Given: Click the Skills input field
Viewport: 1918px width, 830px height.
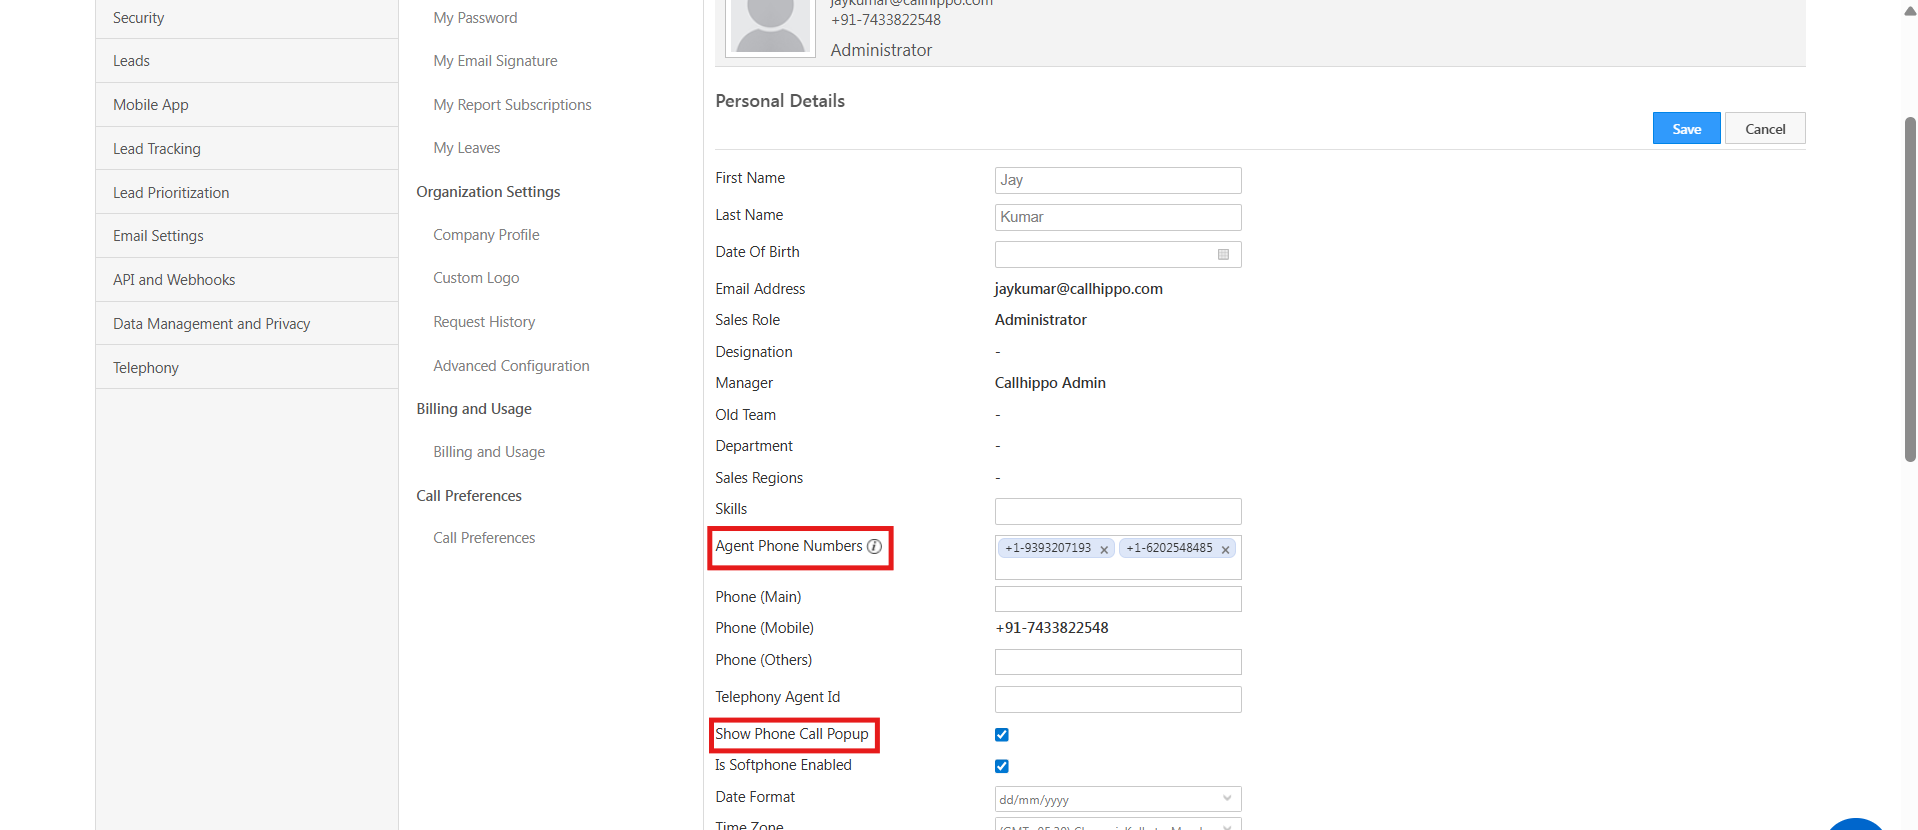Looking at the screenshot, I should pos(1118,511).
